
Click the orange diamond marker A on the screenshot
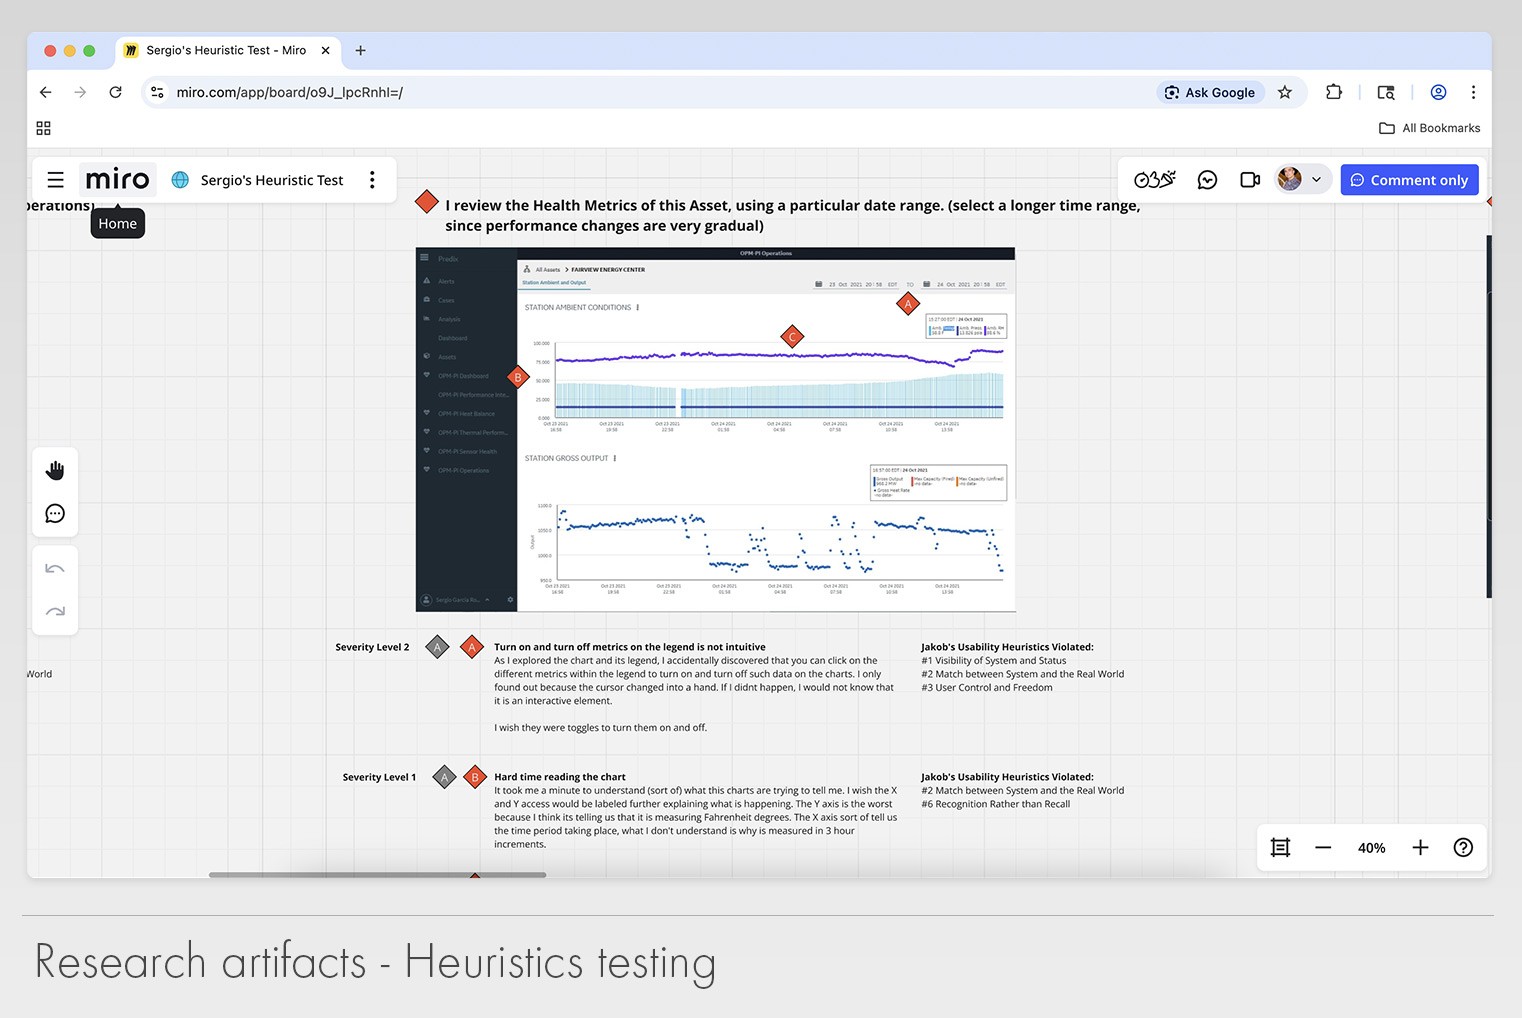click(x=908, y=303)
